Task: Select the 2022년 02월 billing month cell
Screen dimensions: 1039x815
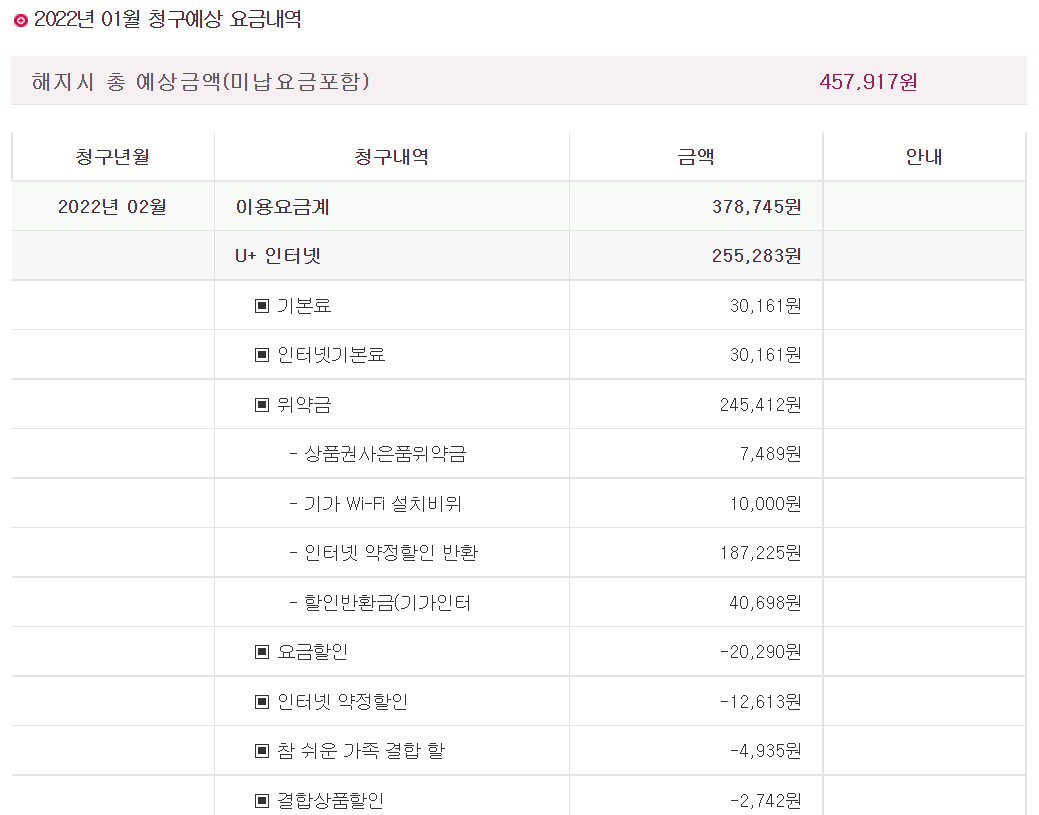Action: tap(112, 207)
